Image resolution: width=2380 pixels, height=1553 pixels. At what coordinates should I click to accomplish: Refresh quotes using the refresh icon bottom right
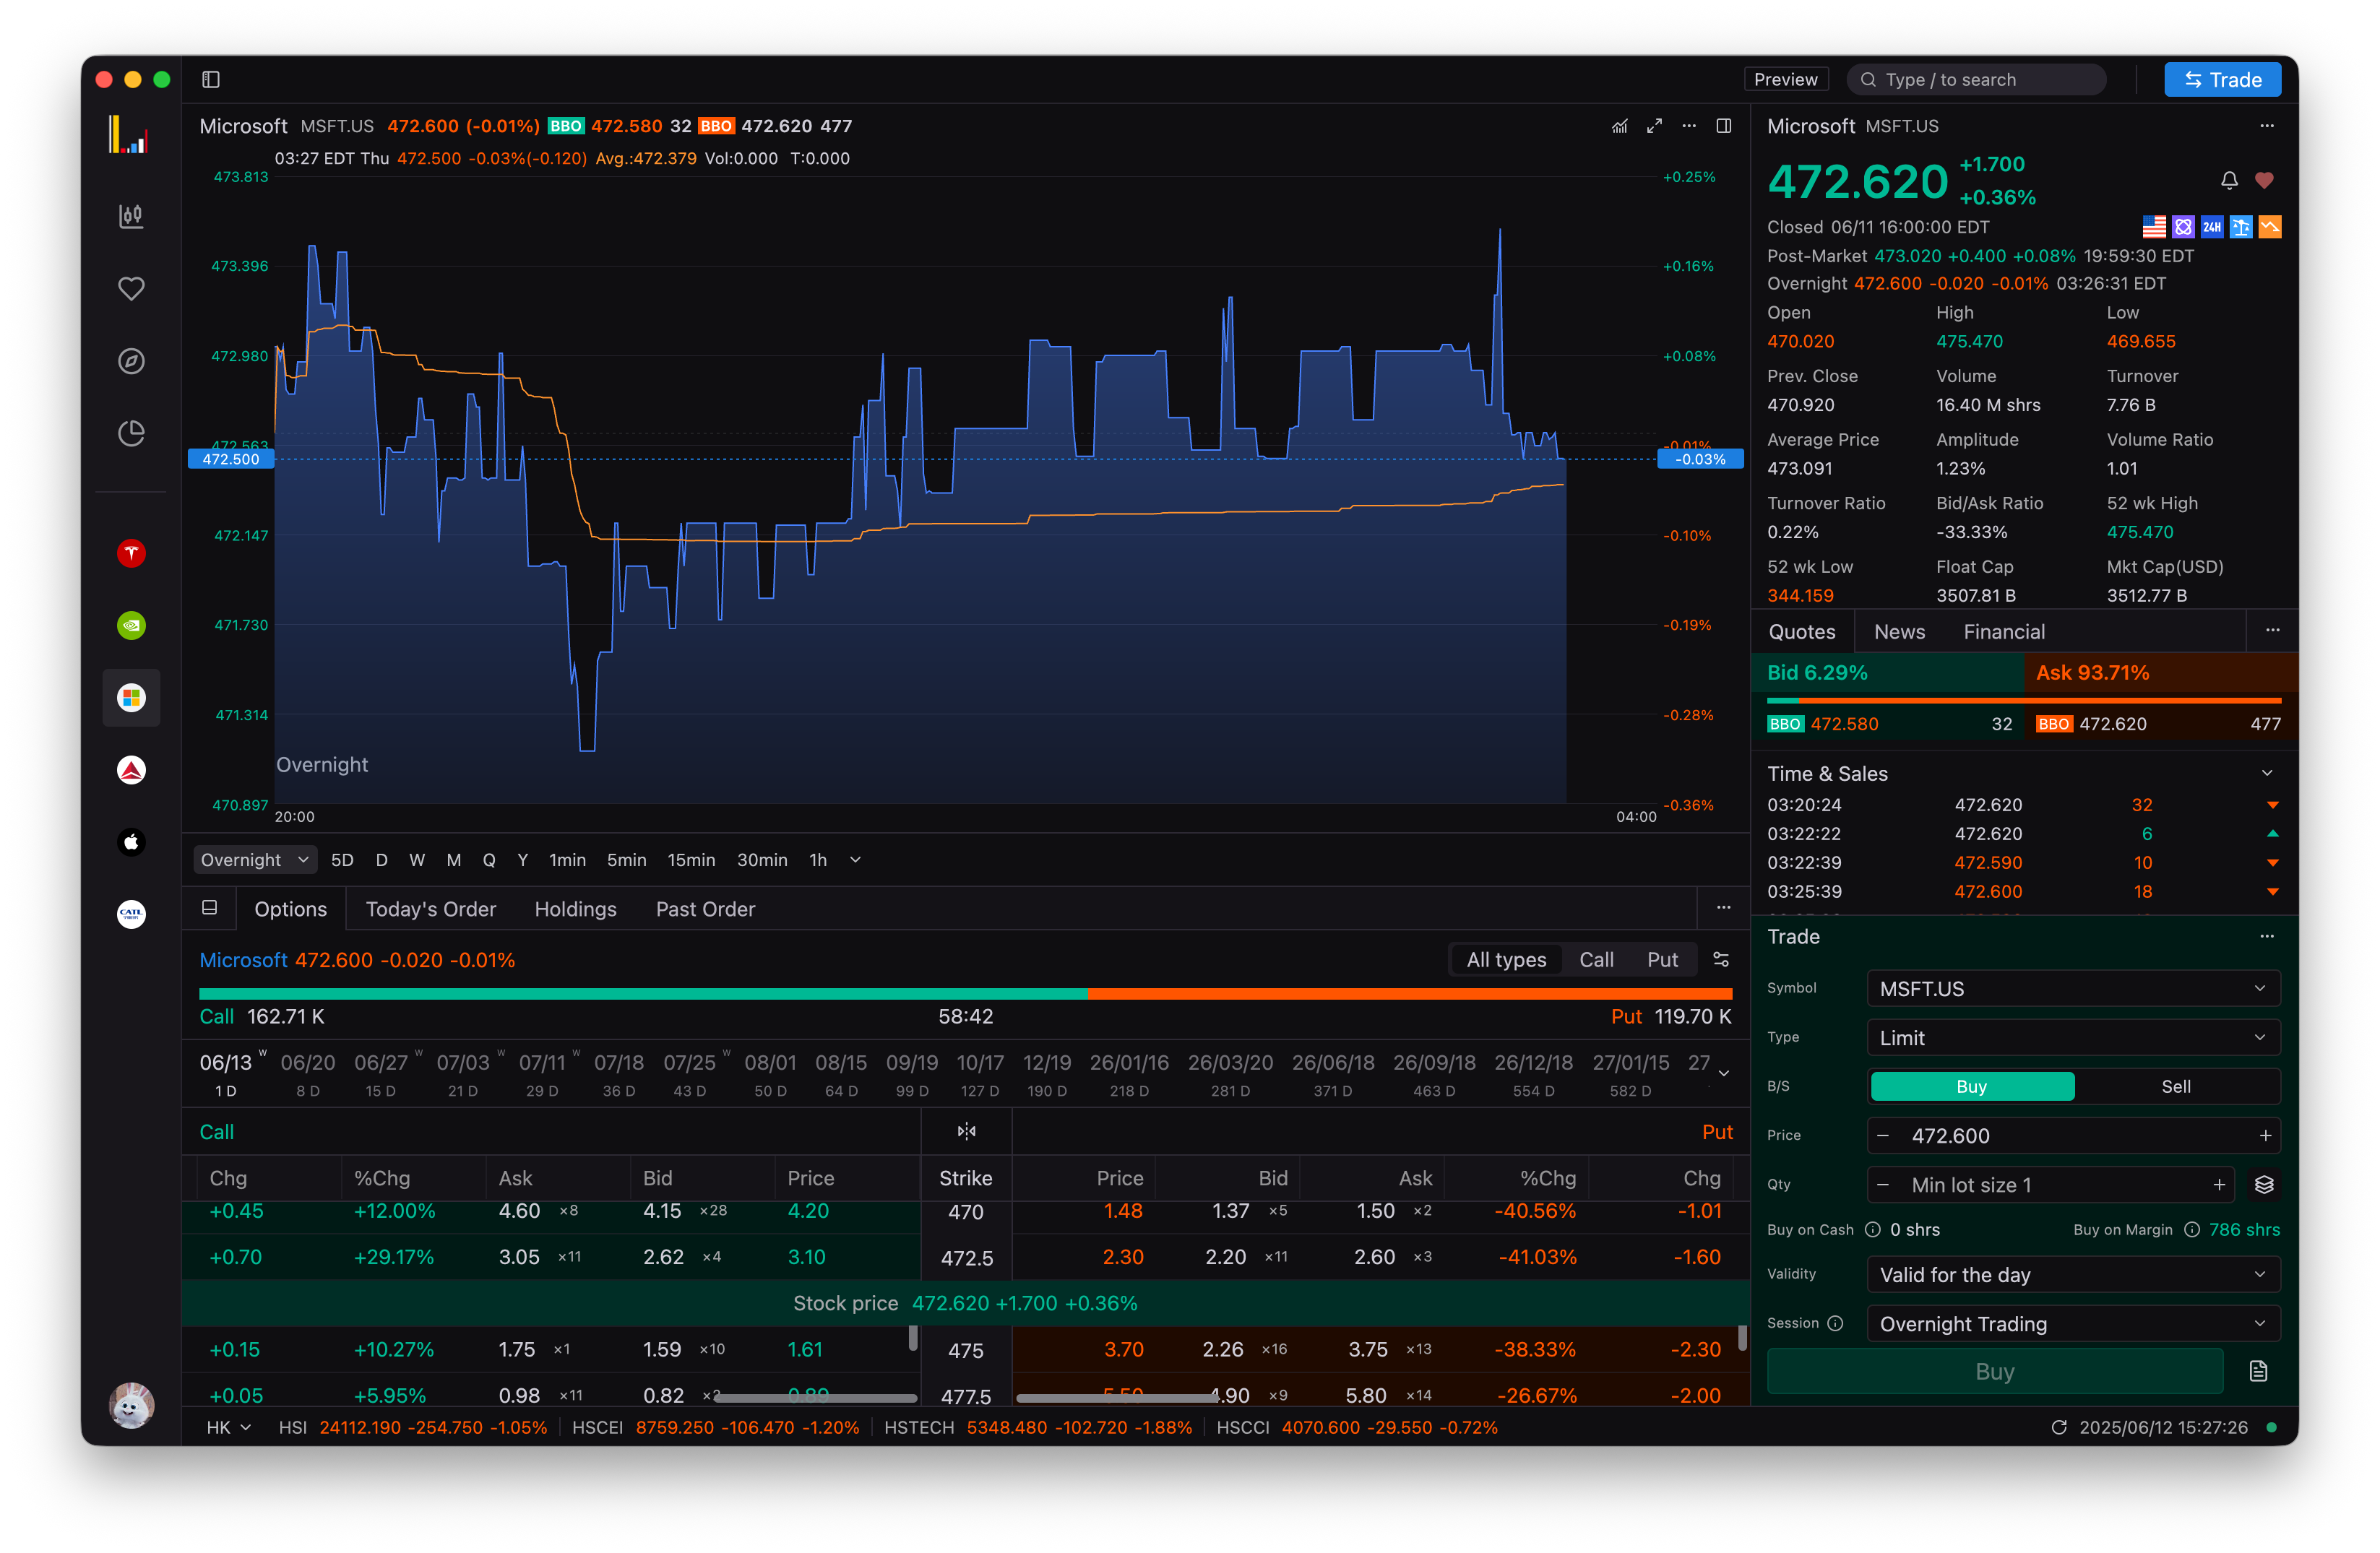tap(2060, 1427)
